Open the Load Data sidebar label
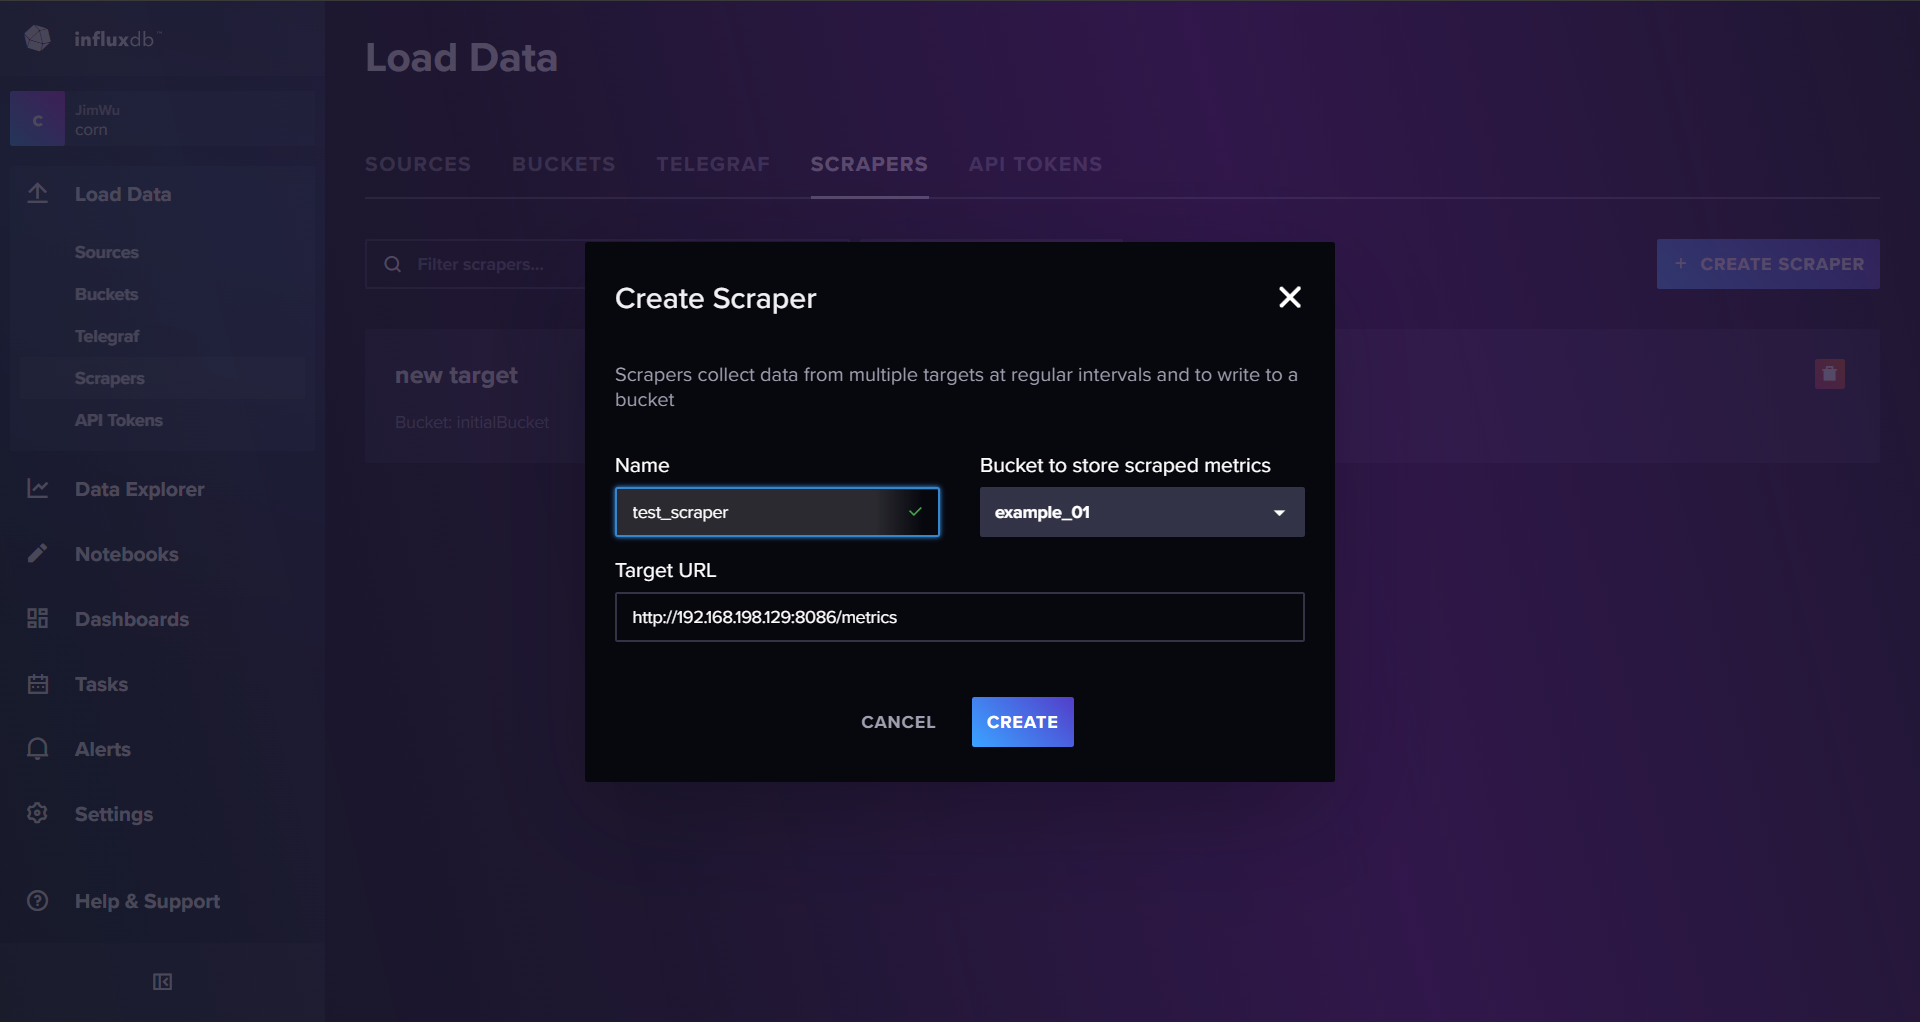This screenshot has height=1022, width=1920. pyautogui.click(x=123, y=194)
